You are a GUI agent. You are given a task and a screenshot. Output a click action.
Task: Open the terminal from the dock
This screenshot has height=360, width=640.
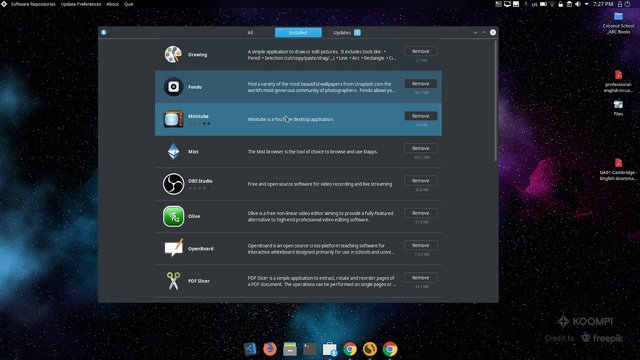(x=310, y=349)
